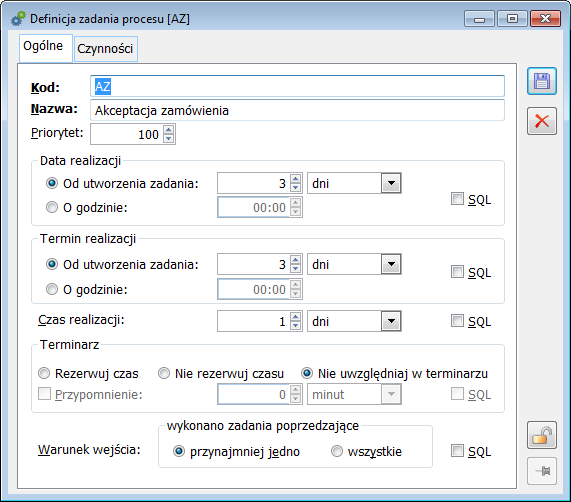Screen dimensions: 571x502
Task: Click the save floppy disk icon
Action: point(542,81)
